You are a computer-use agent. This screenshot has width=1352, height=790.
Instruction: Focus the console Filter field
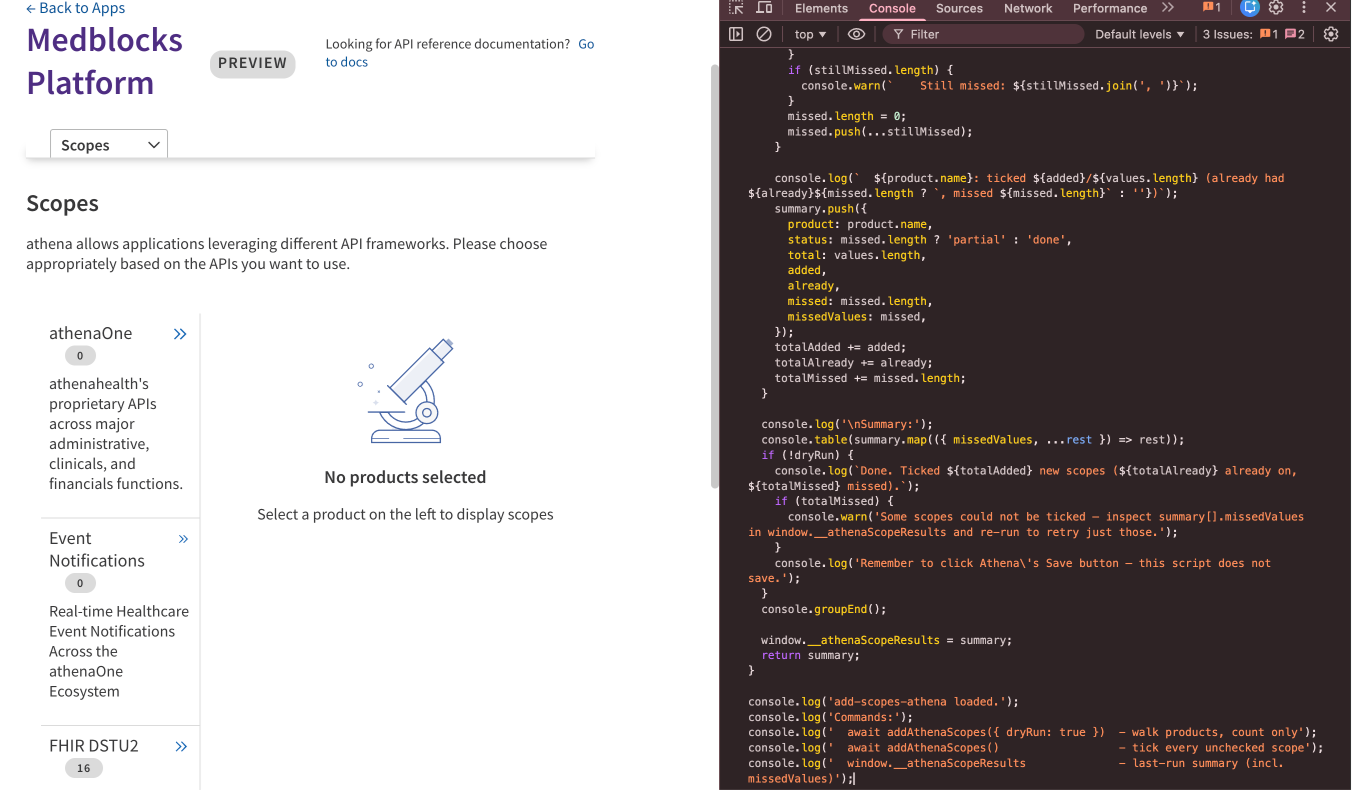(x=983, y=34)
